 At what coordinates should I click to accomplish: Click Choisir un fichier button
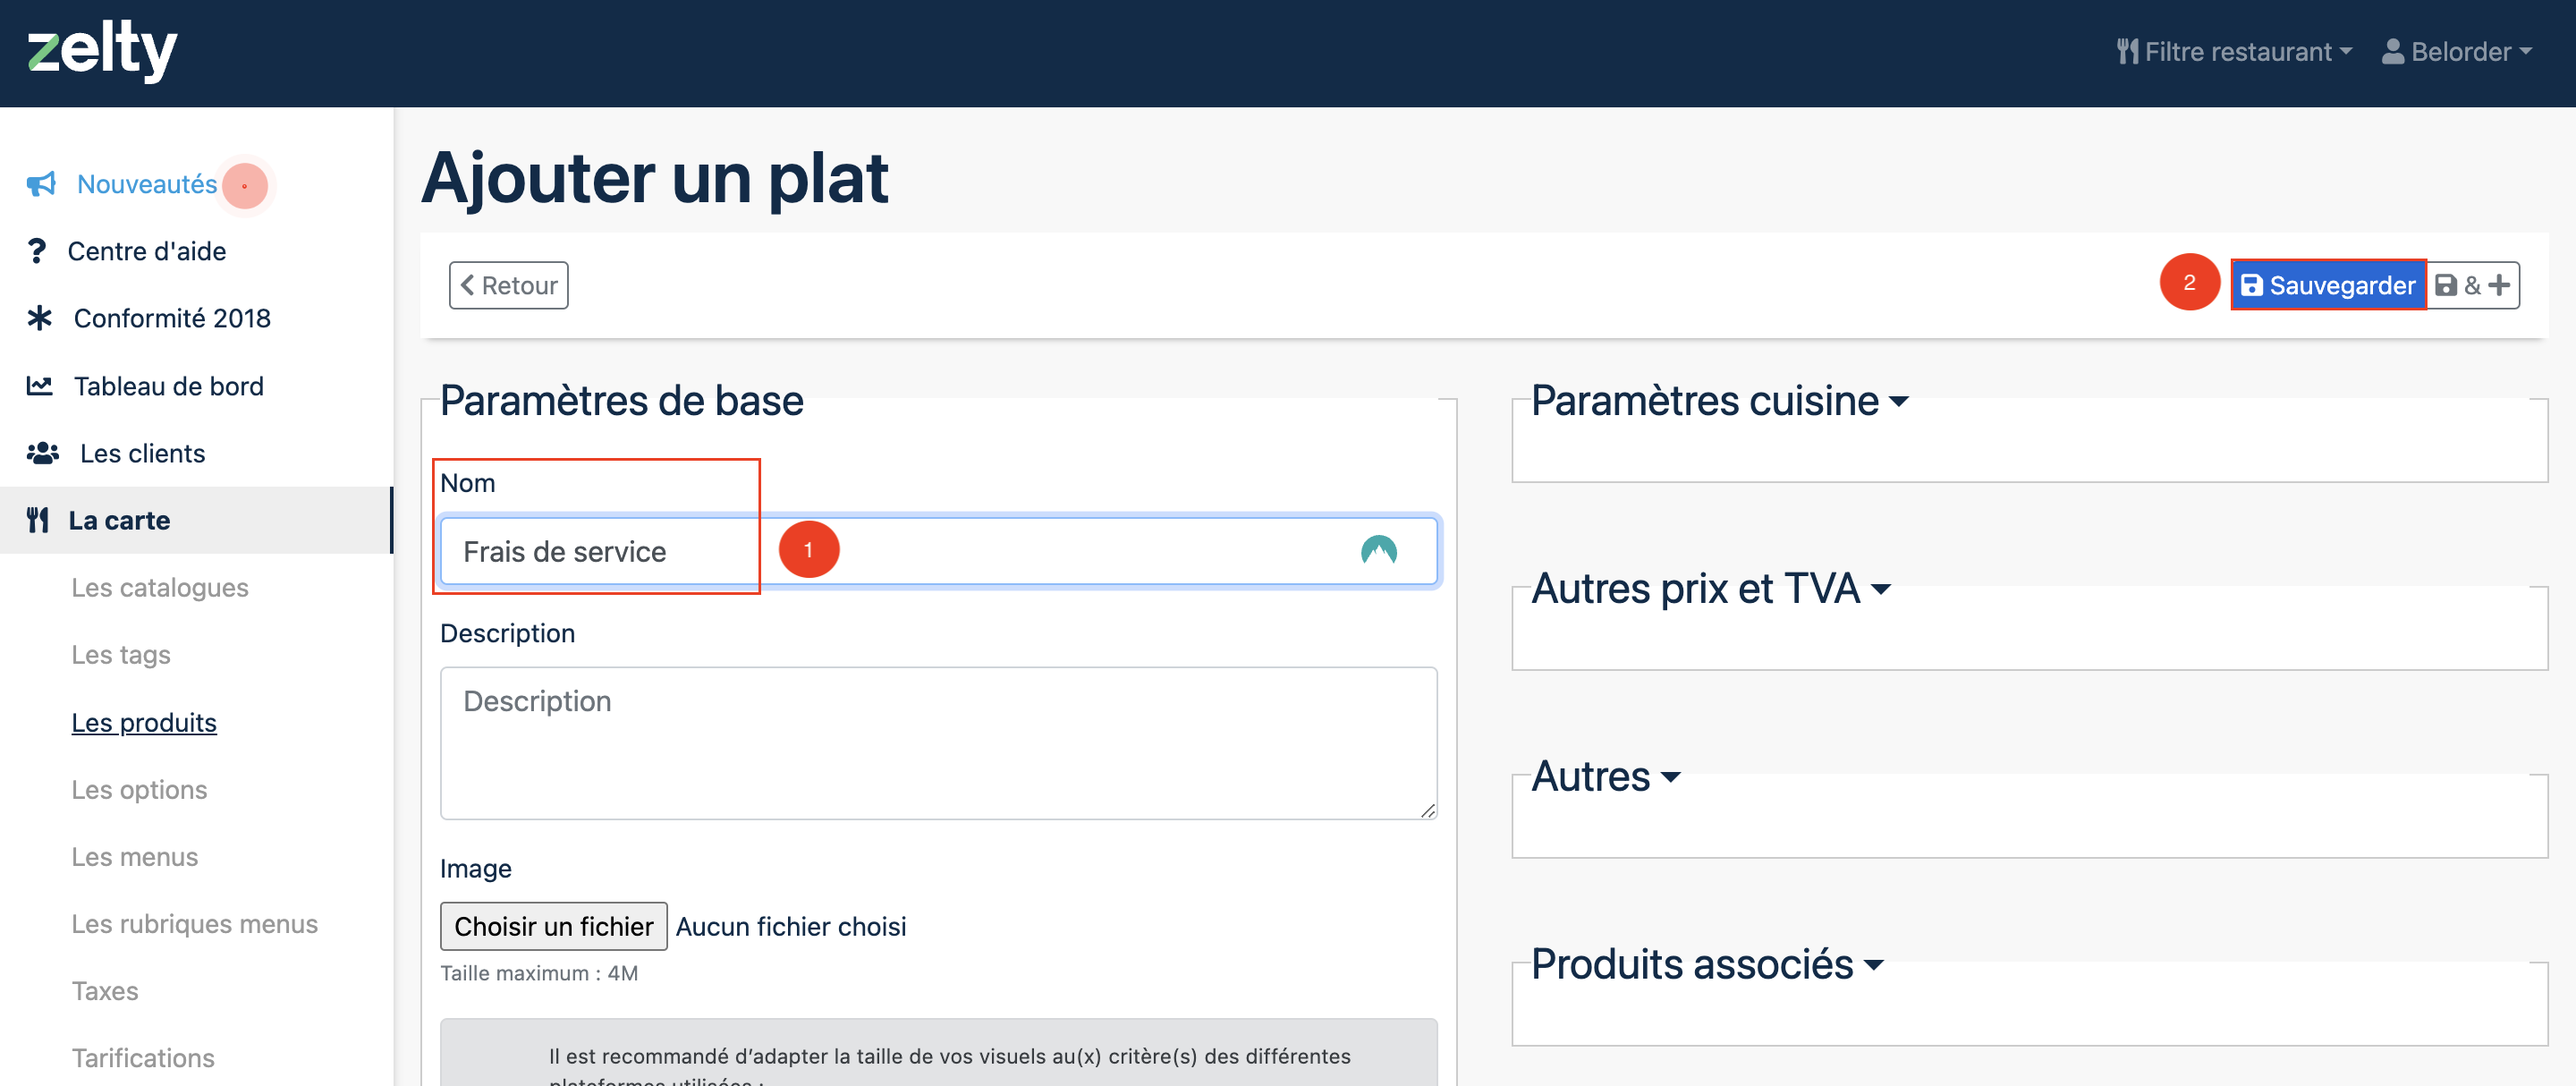tap(554, 926)
